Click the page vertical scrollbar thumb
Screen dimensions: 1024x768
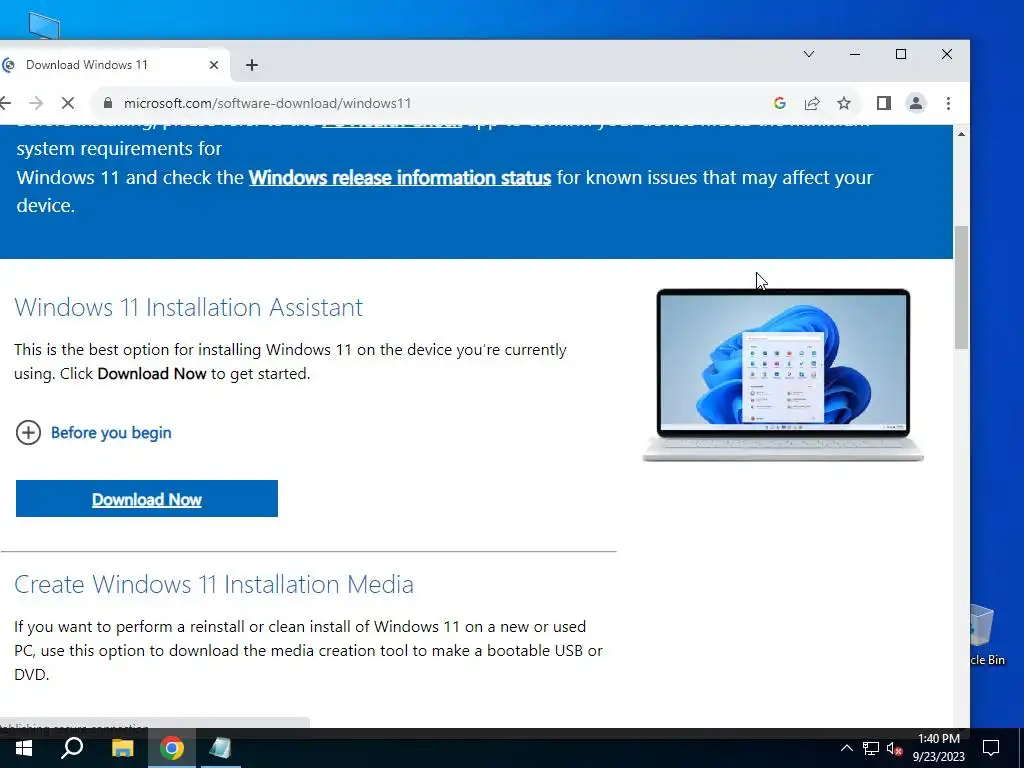pos(961,287)
